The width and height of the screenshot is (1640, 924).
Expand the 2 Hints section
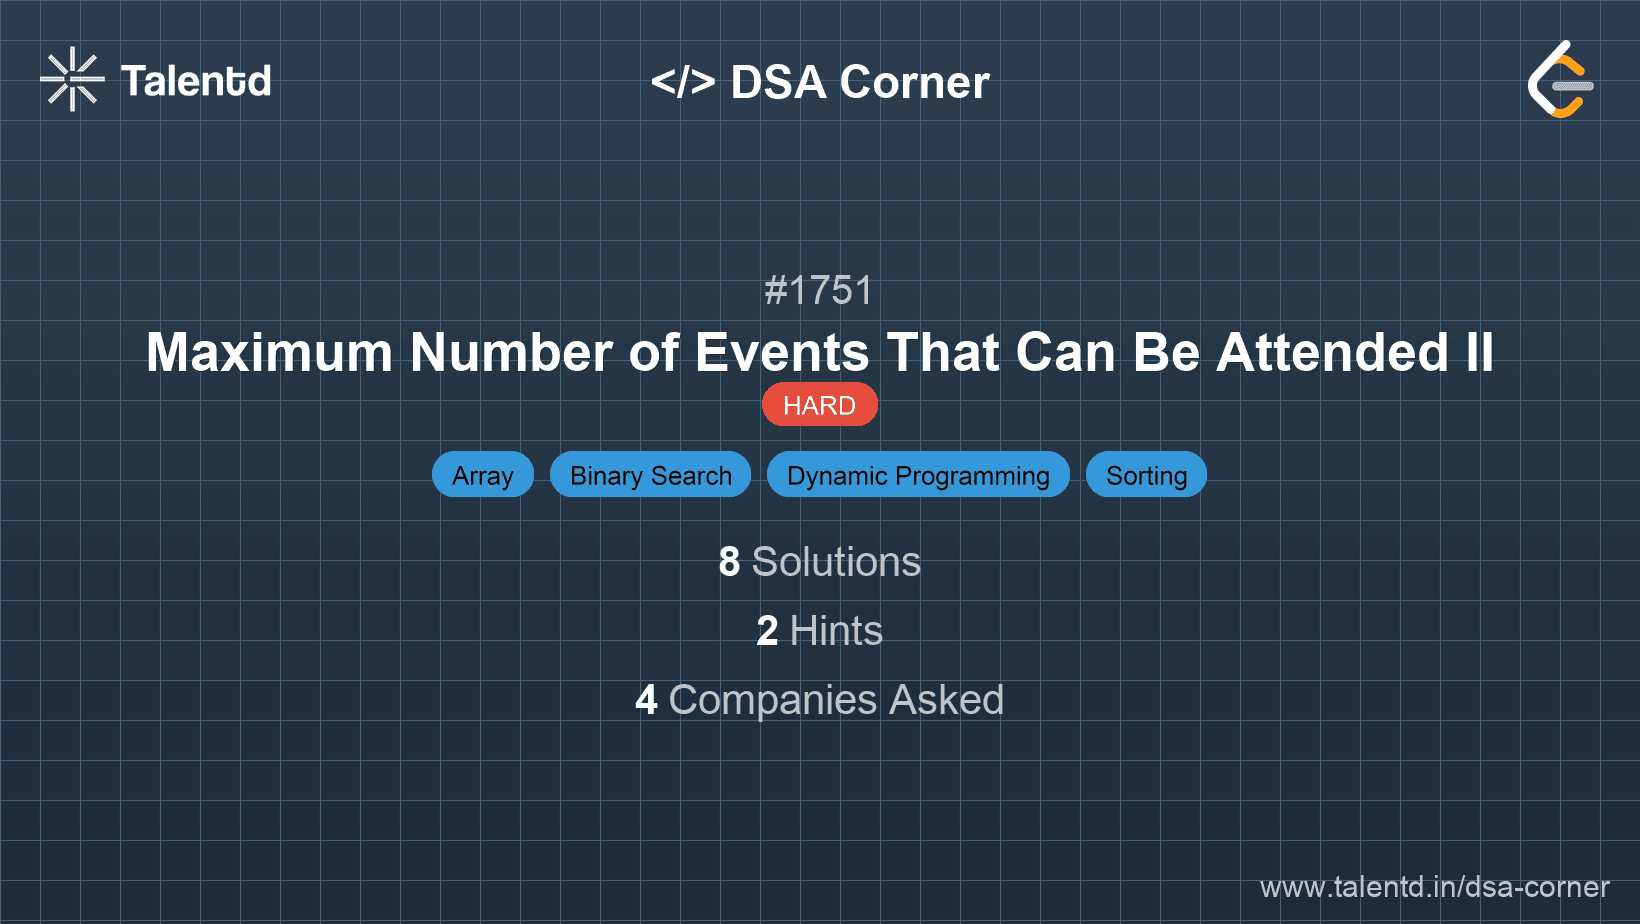tap(819, 631)
